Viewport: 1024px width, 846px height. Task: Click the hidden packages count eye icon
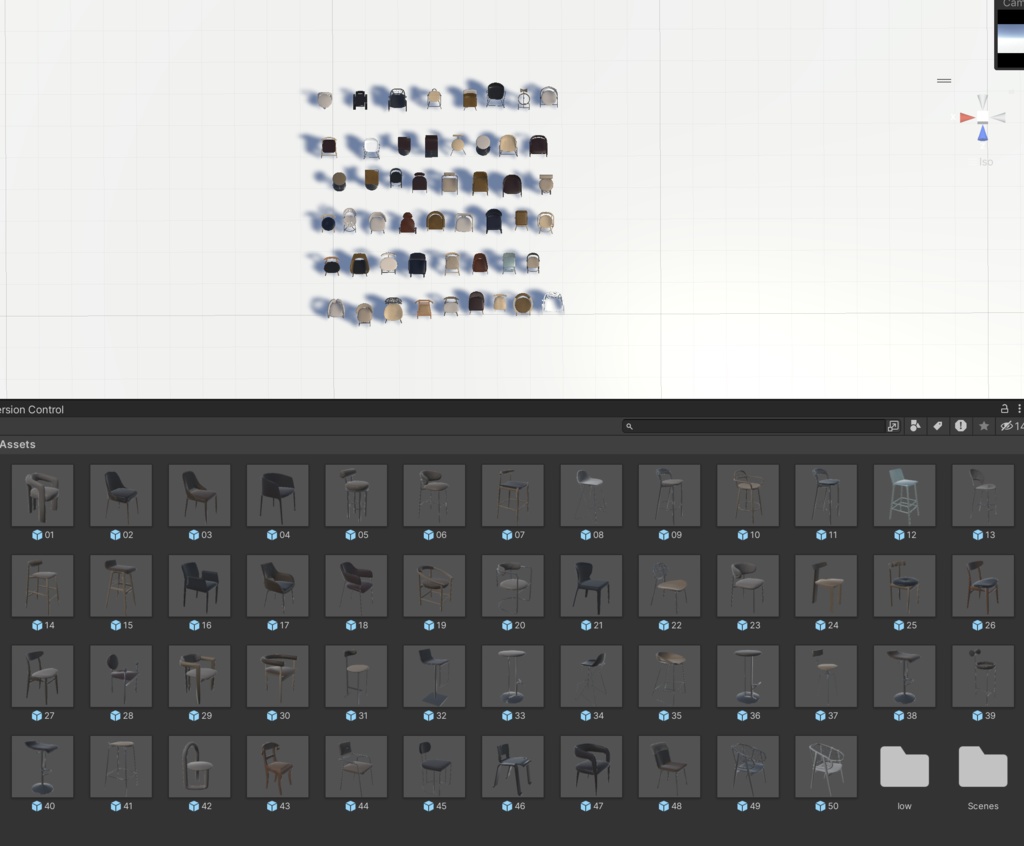[1005, 426]
